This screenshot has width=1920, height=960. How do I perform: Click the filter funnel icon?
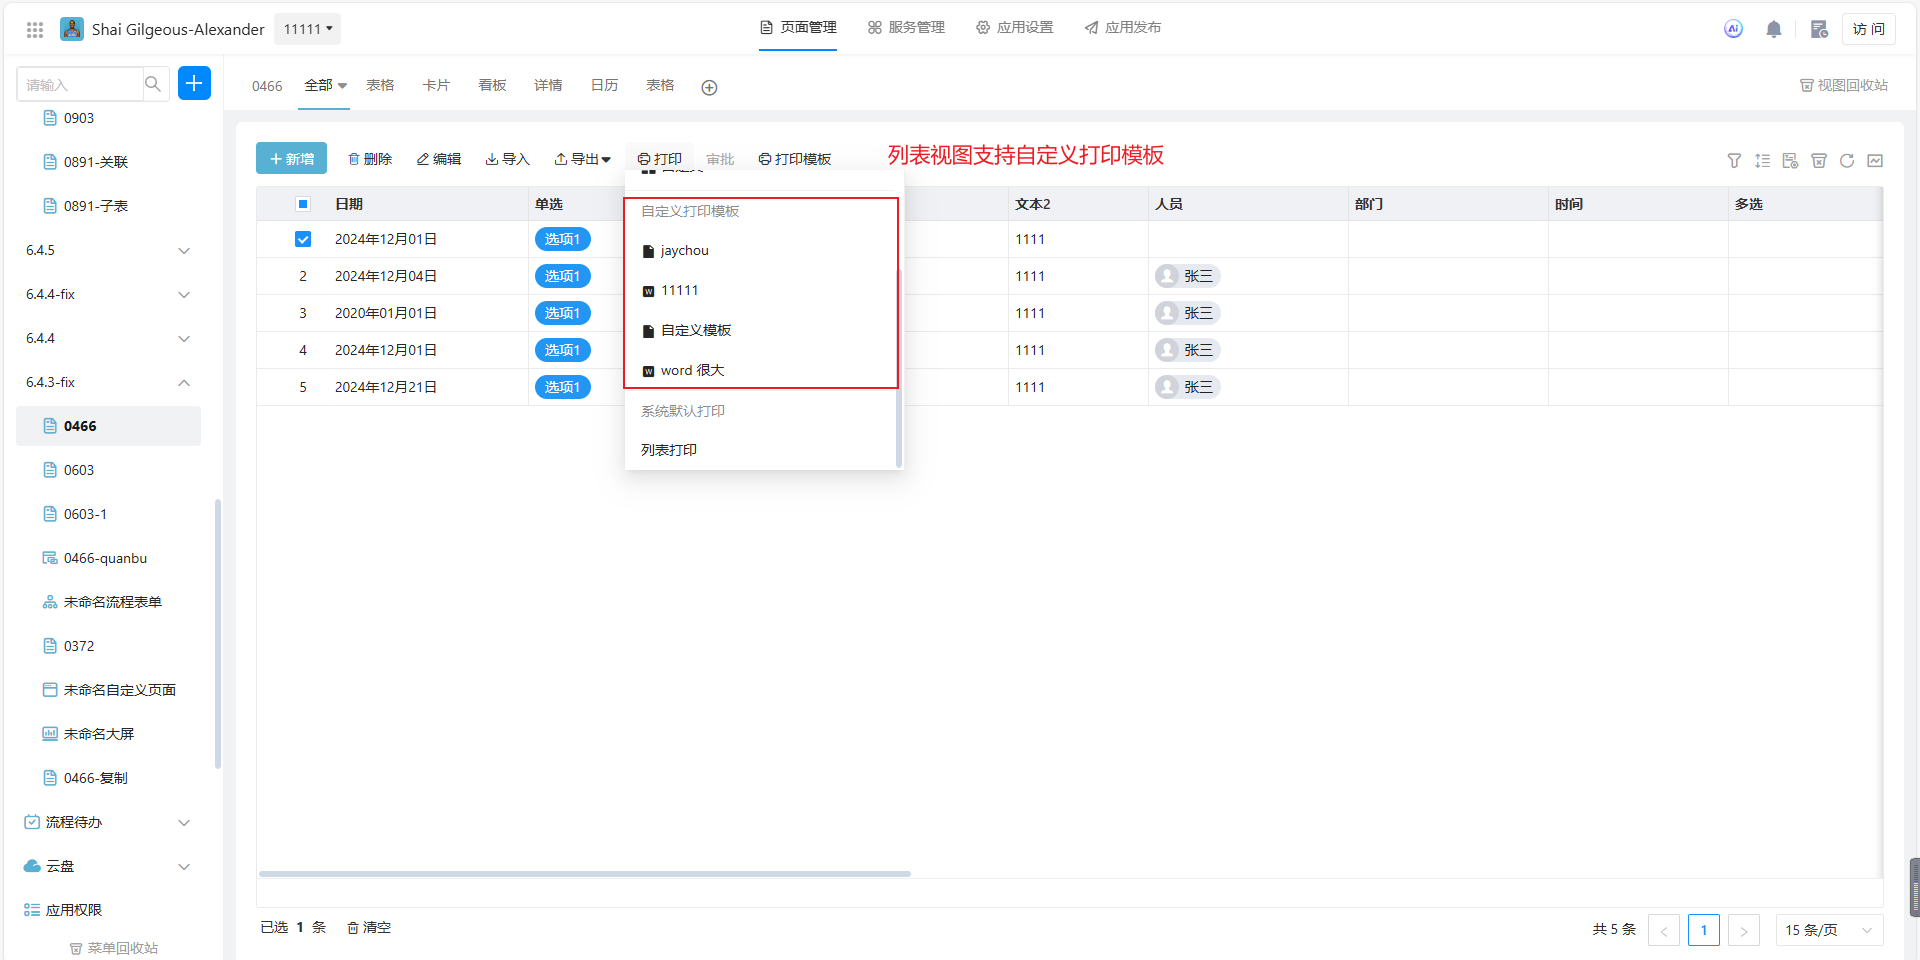click(x=1734, y=161)
